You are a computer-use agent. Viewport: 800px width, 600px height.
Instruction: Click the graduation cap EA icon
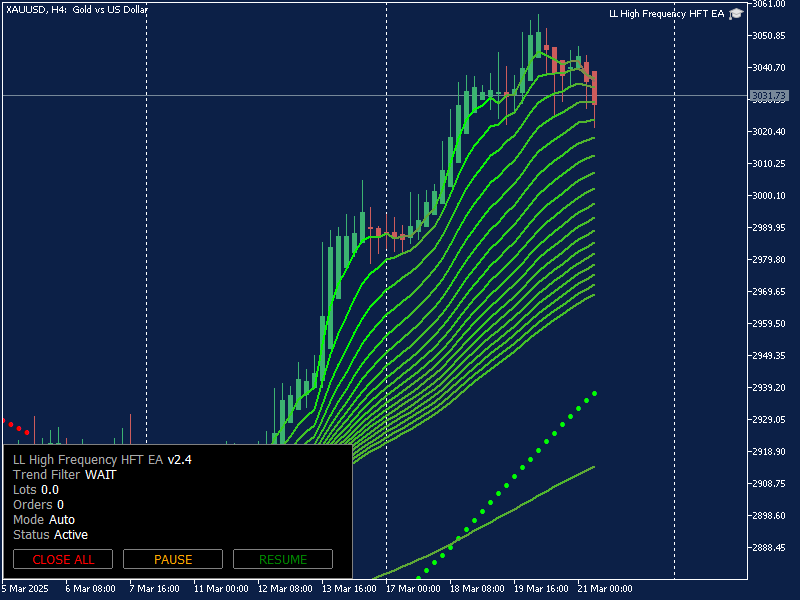[736, 14]
